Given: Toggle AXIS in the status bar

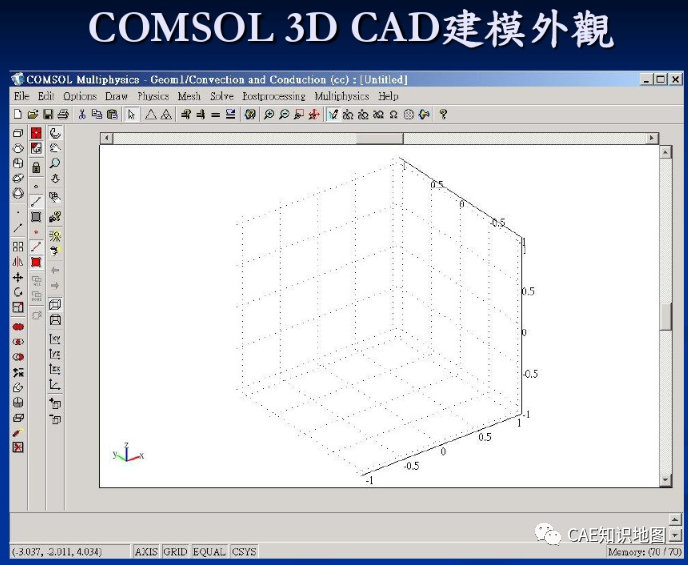Looking at the screenshot, I should [x=146, y=551].
